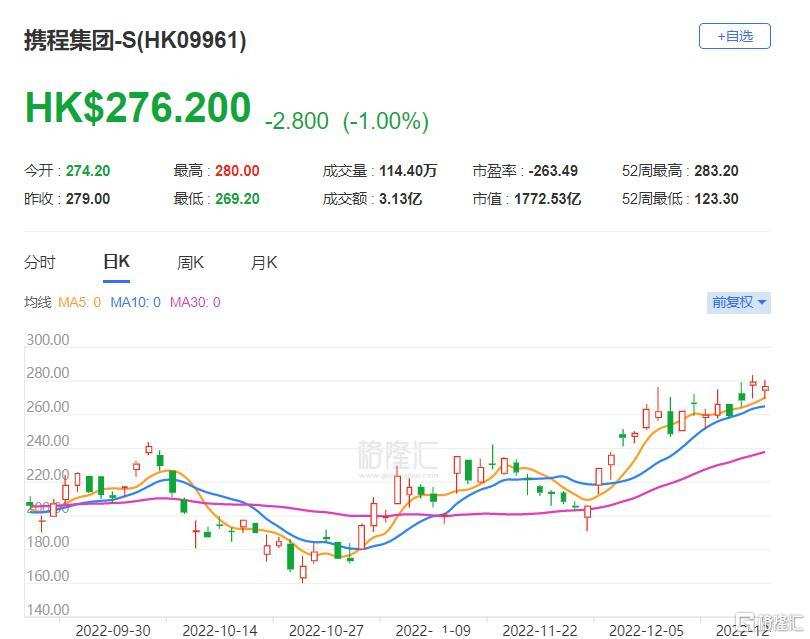Click the 2022-12-05 date axis label
Screen dimensions: 810x639
click(x=646, y=631)
